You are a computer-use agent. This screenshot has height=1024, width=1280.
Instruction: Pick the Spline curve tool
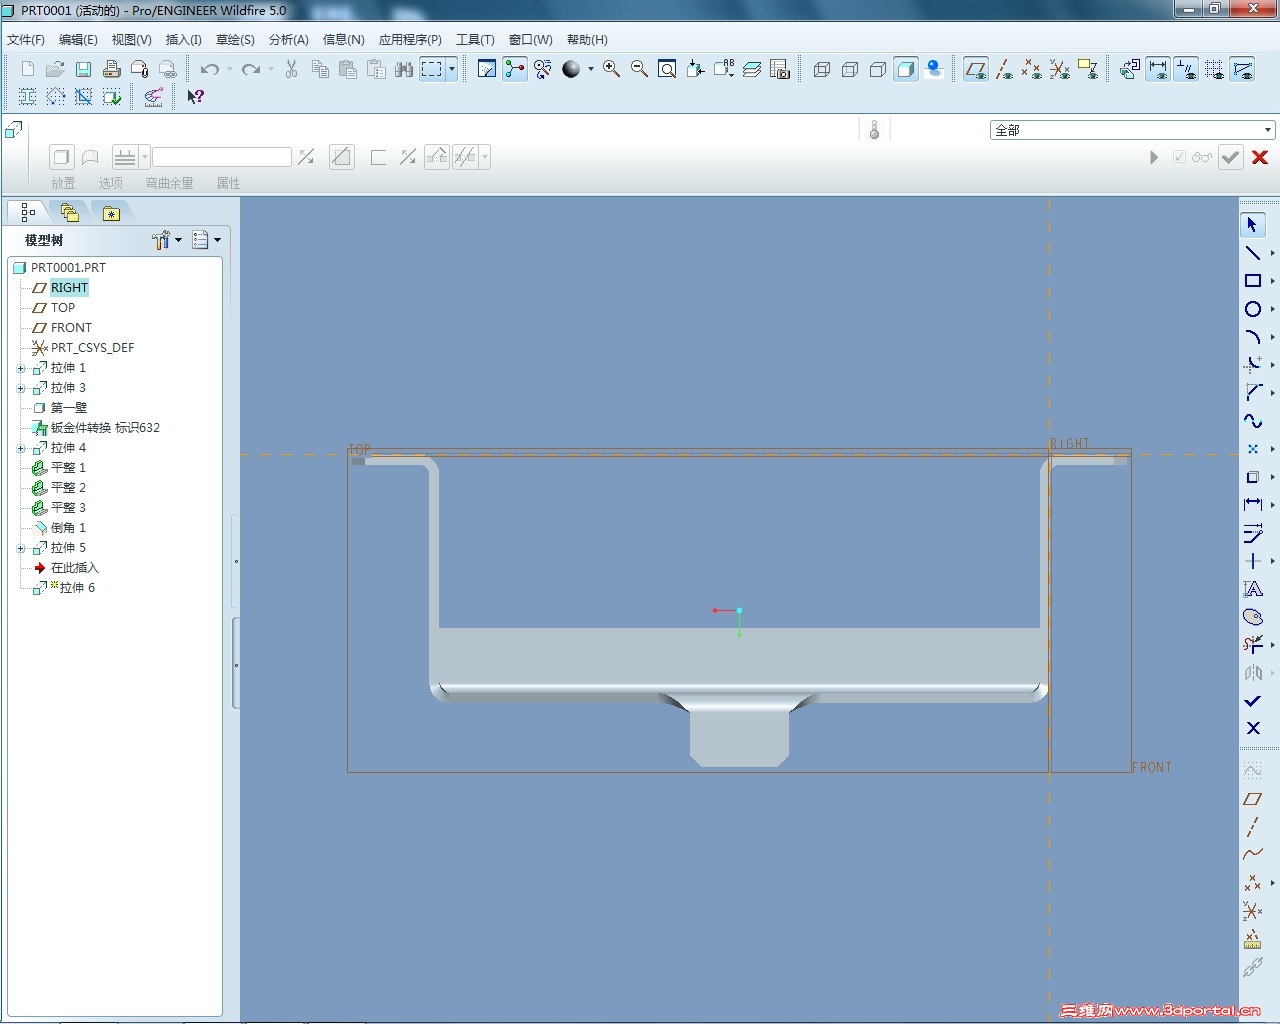point(1252,421)
